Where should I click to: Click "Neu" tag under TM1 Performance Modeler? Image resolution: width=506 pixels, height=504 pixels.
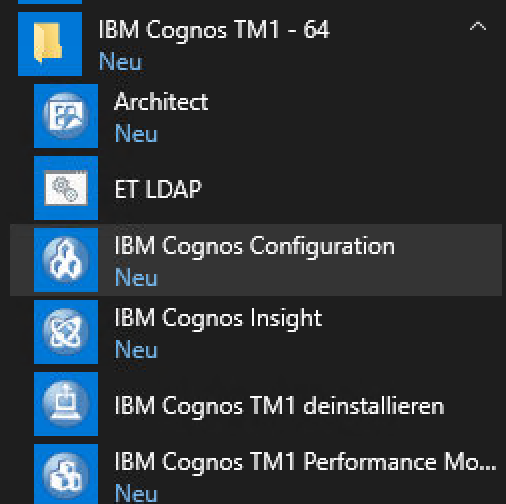[136, 493]
